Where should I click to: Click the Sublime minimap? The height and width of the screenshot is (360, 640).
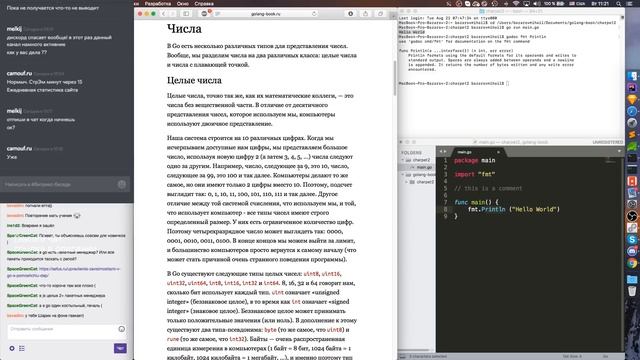[611, 161]
